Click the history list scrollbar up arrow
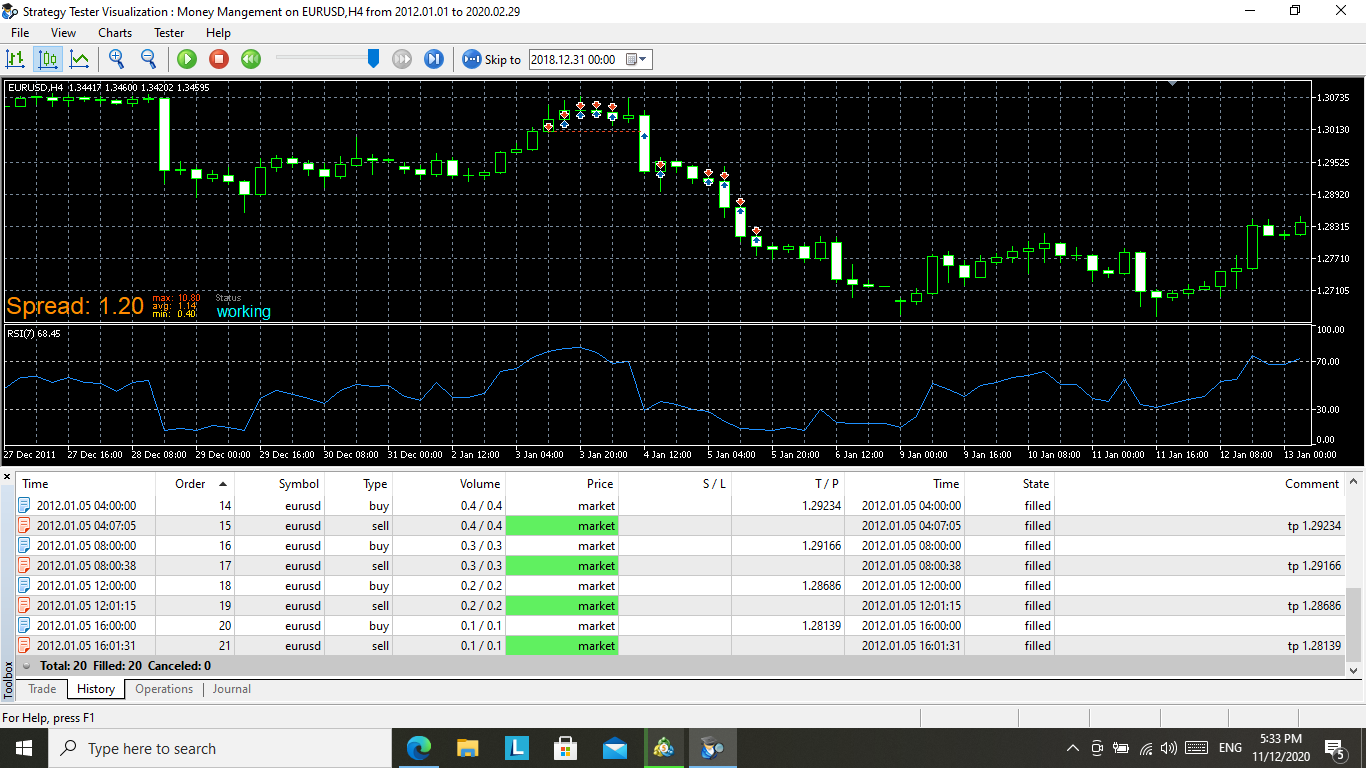This screenshot has height=768, width=1366. click(1355, 479)
